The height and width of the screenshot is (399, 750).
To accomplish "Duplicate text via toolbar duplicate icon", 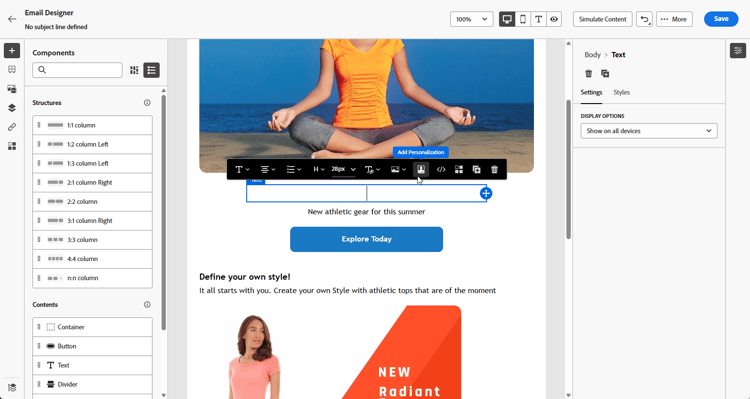I will point(476,169).
